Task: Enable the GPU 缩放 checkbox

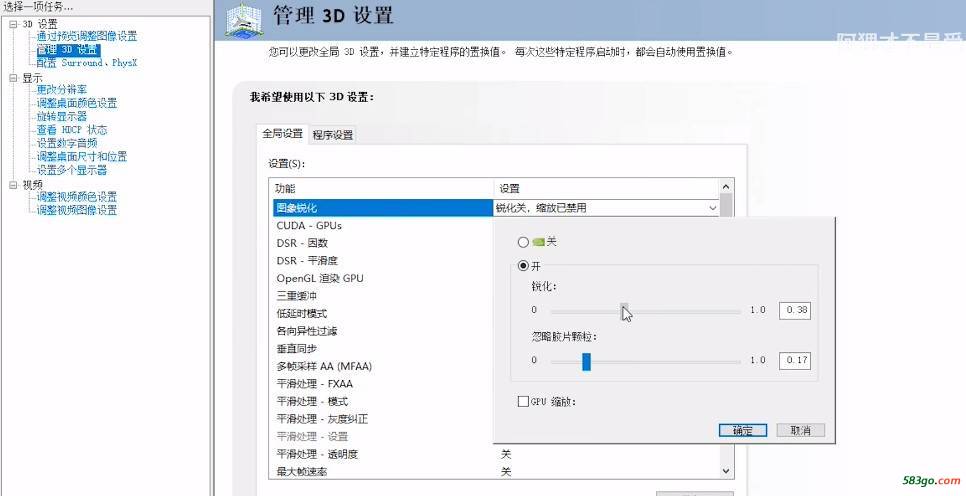Action: (523, 402)
